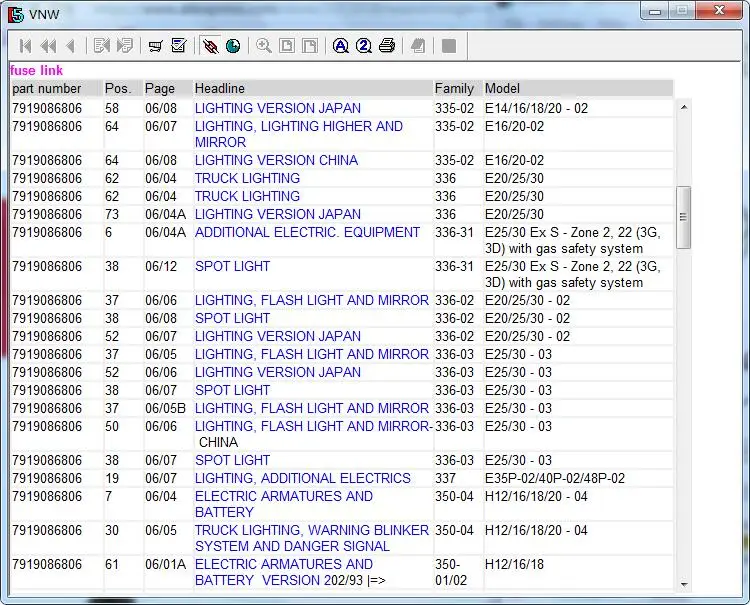750x605 pixels.
Task: Click the scrollbar up arrow
Action: pyautogui.click(x=684, y=107)
